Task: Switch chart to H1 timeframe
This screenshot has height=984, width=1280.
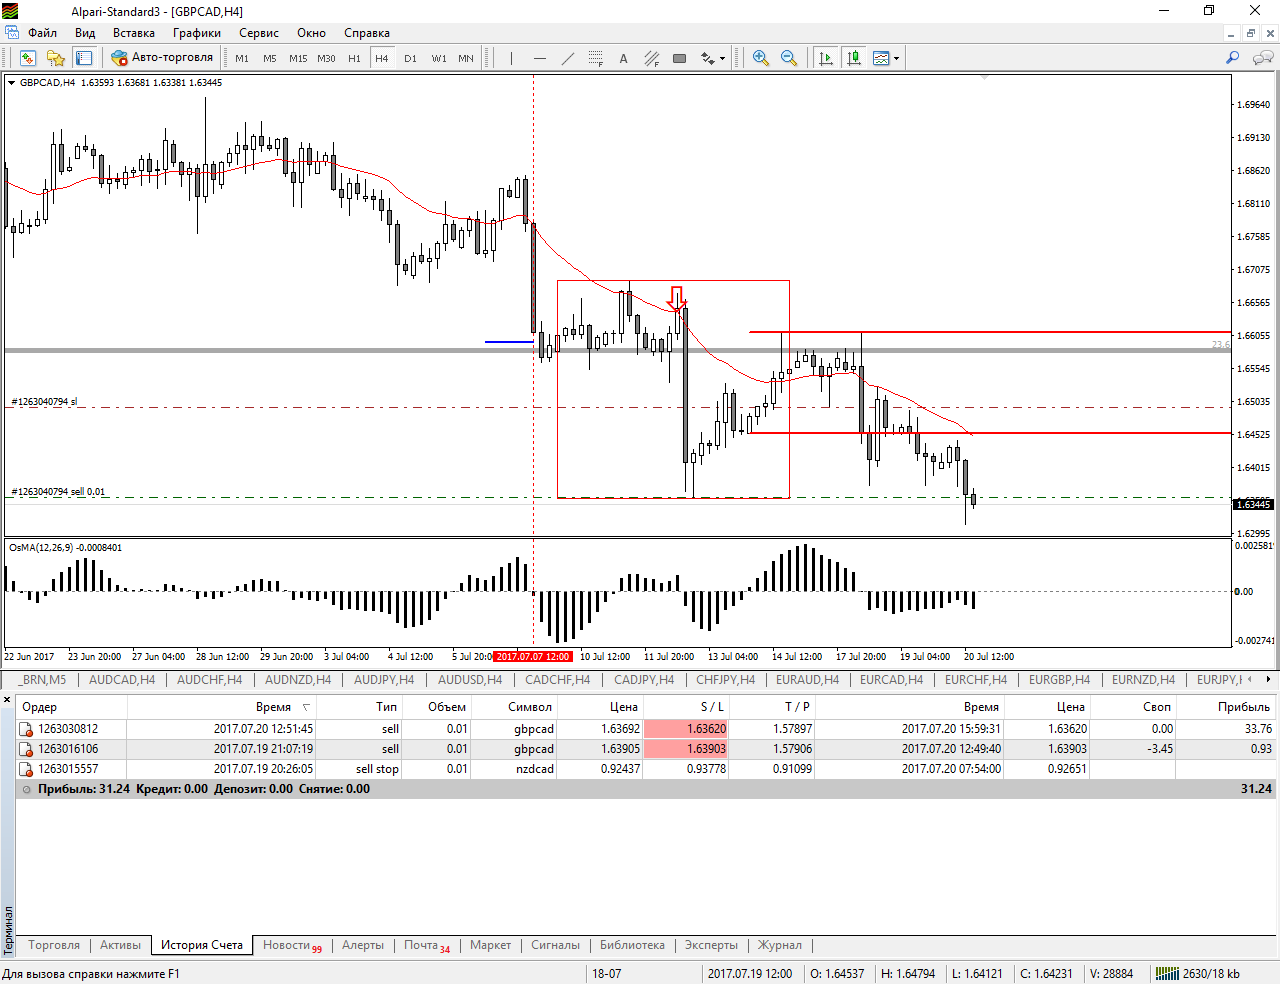Action: pos(354,58)
